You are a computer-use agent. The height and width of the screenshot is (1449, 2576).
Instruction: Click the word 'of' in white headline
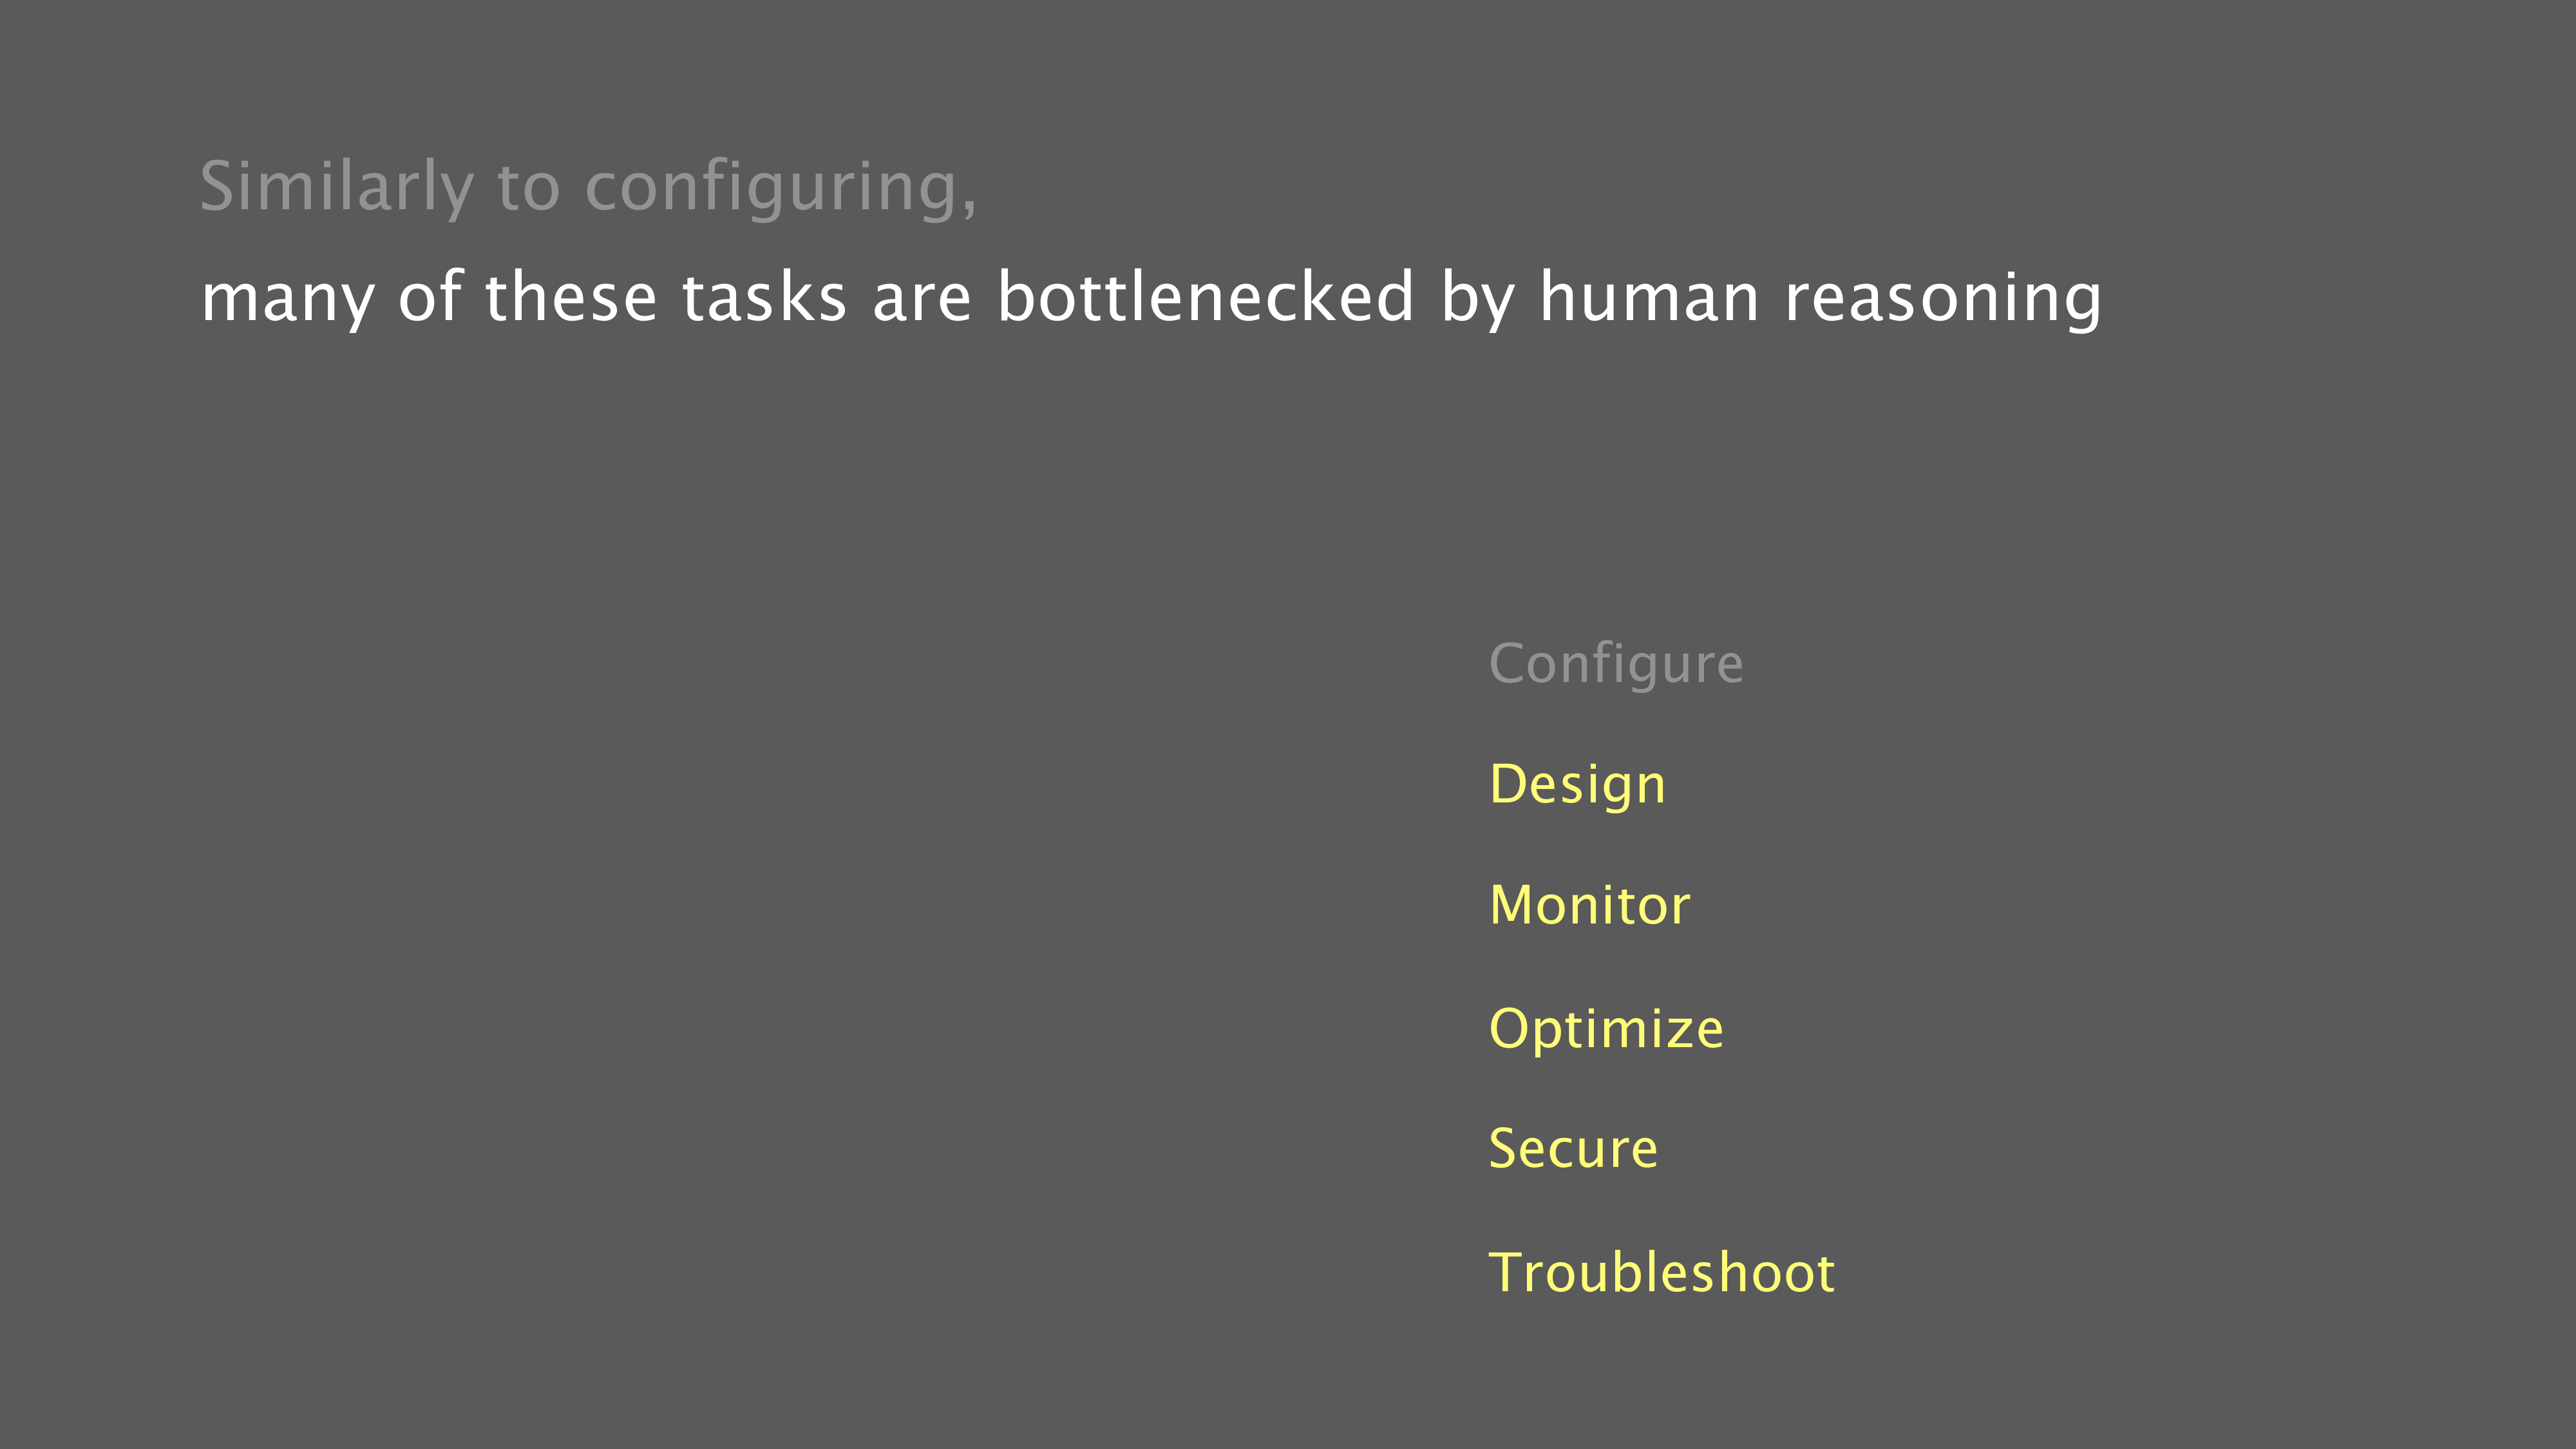point(431,297)
